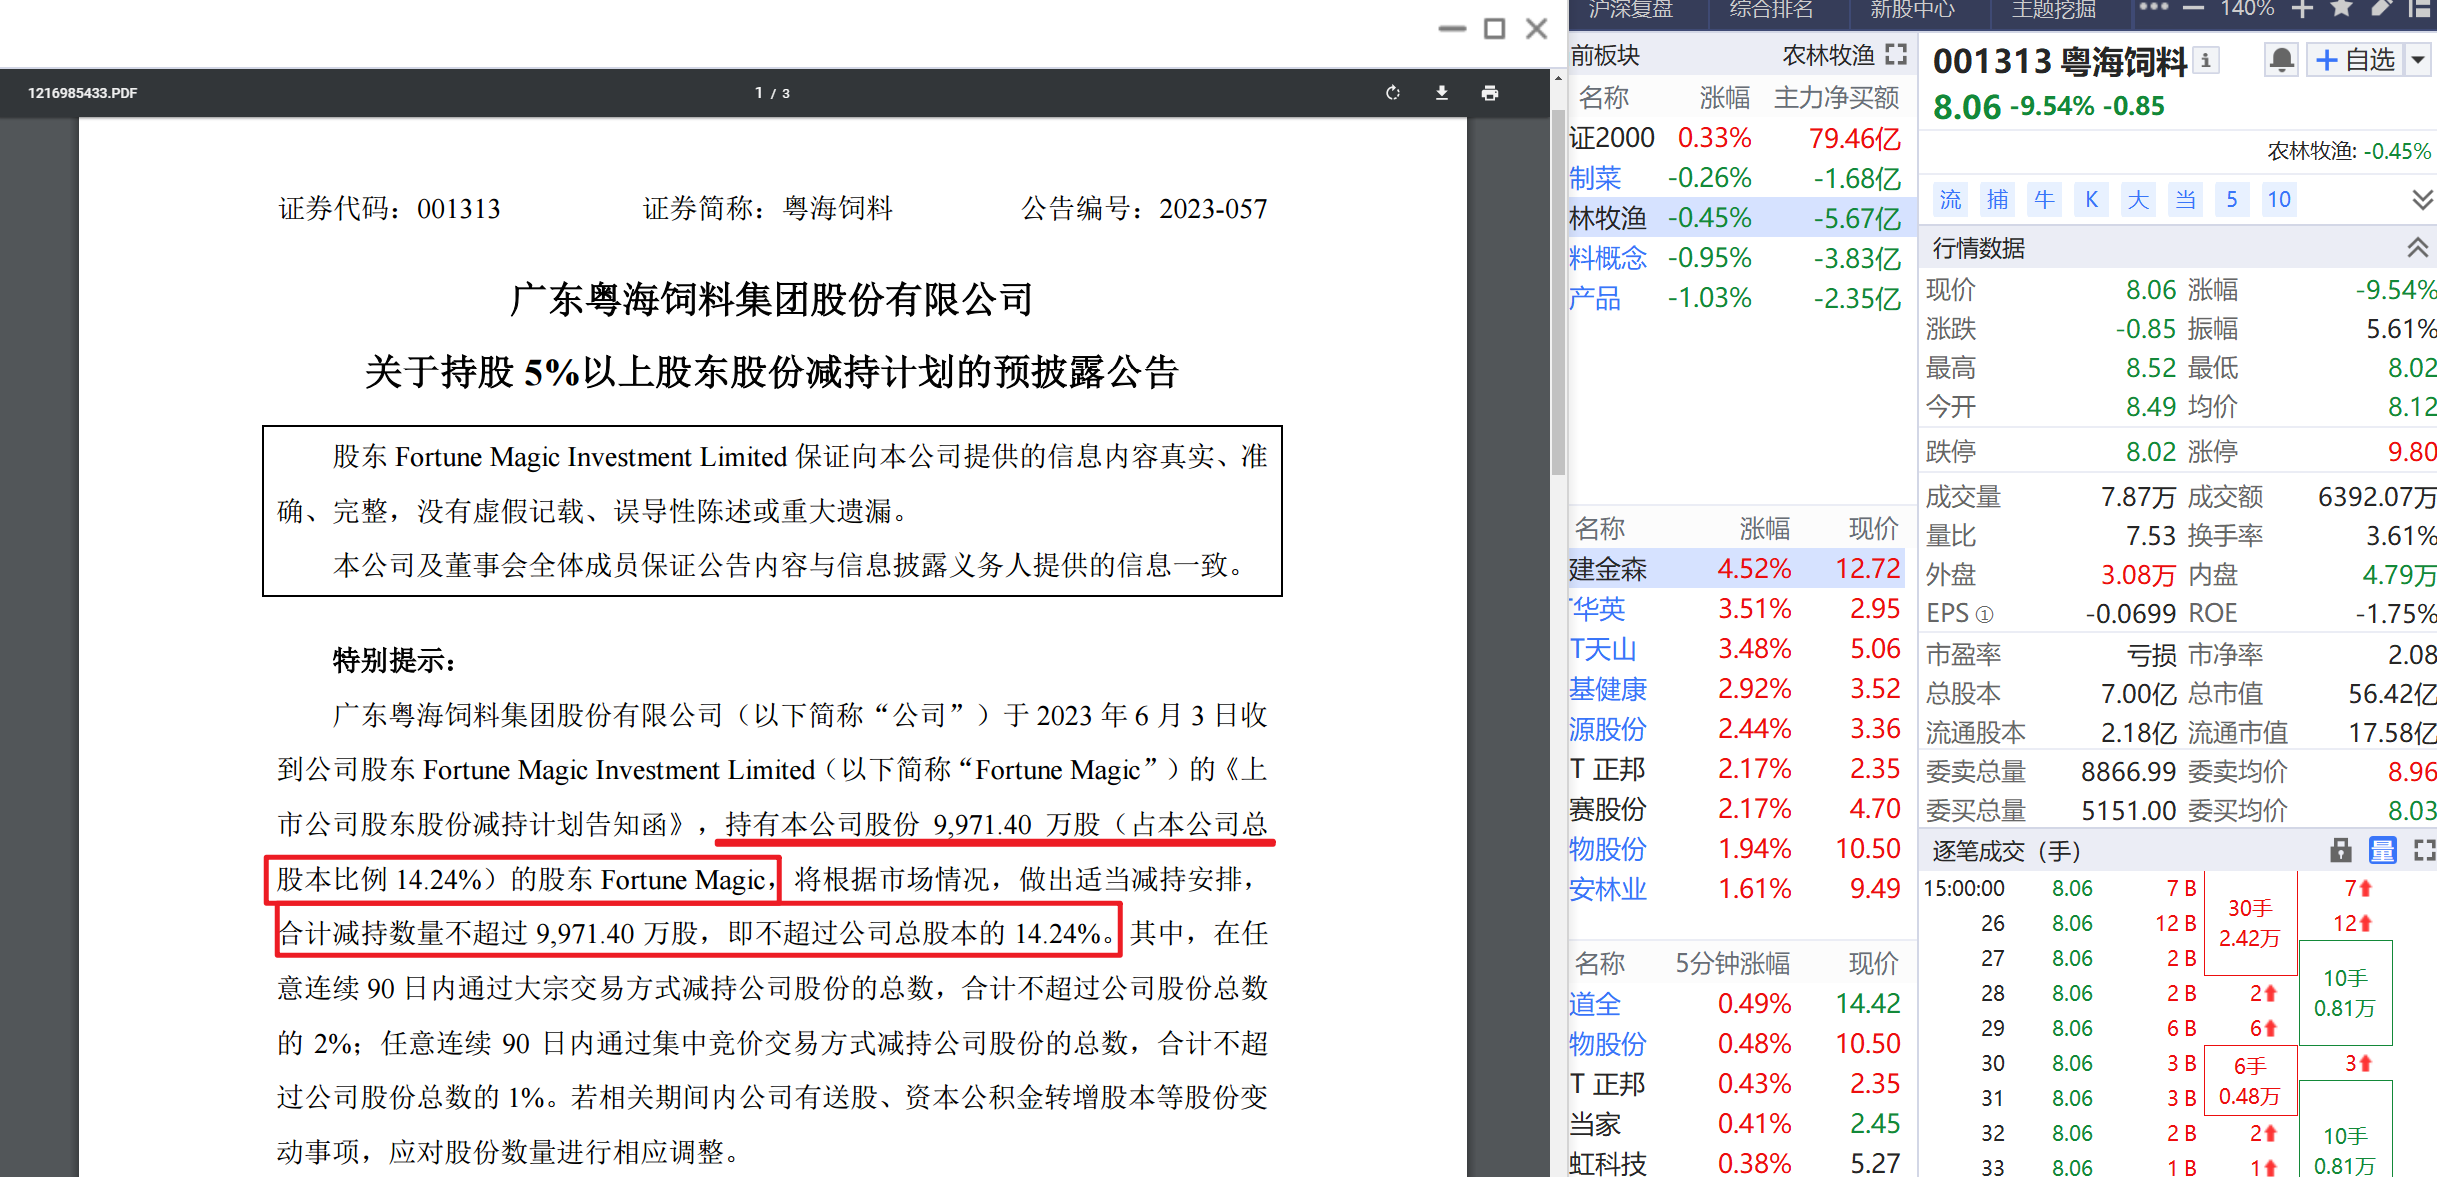The image size is (2437, 1177).
Task: Open the T天山 stock link
Action: 1603,649
